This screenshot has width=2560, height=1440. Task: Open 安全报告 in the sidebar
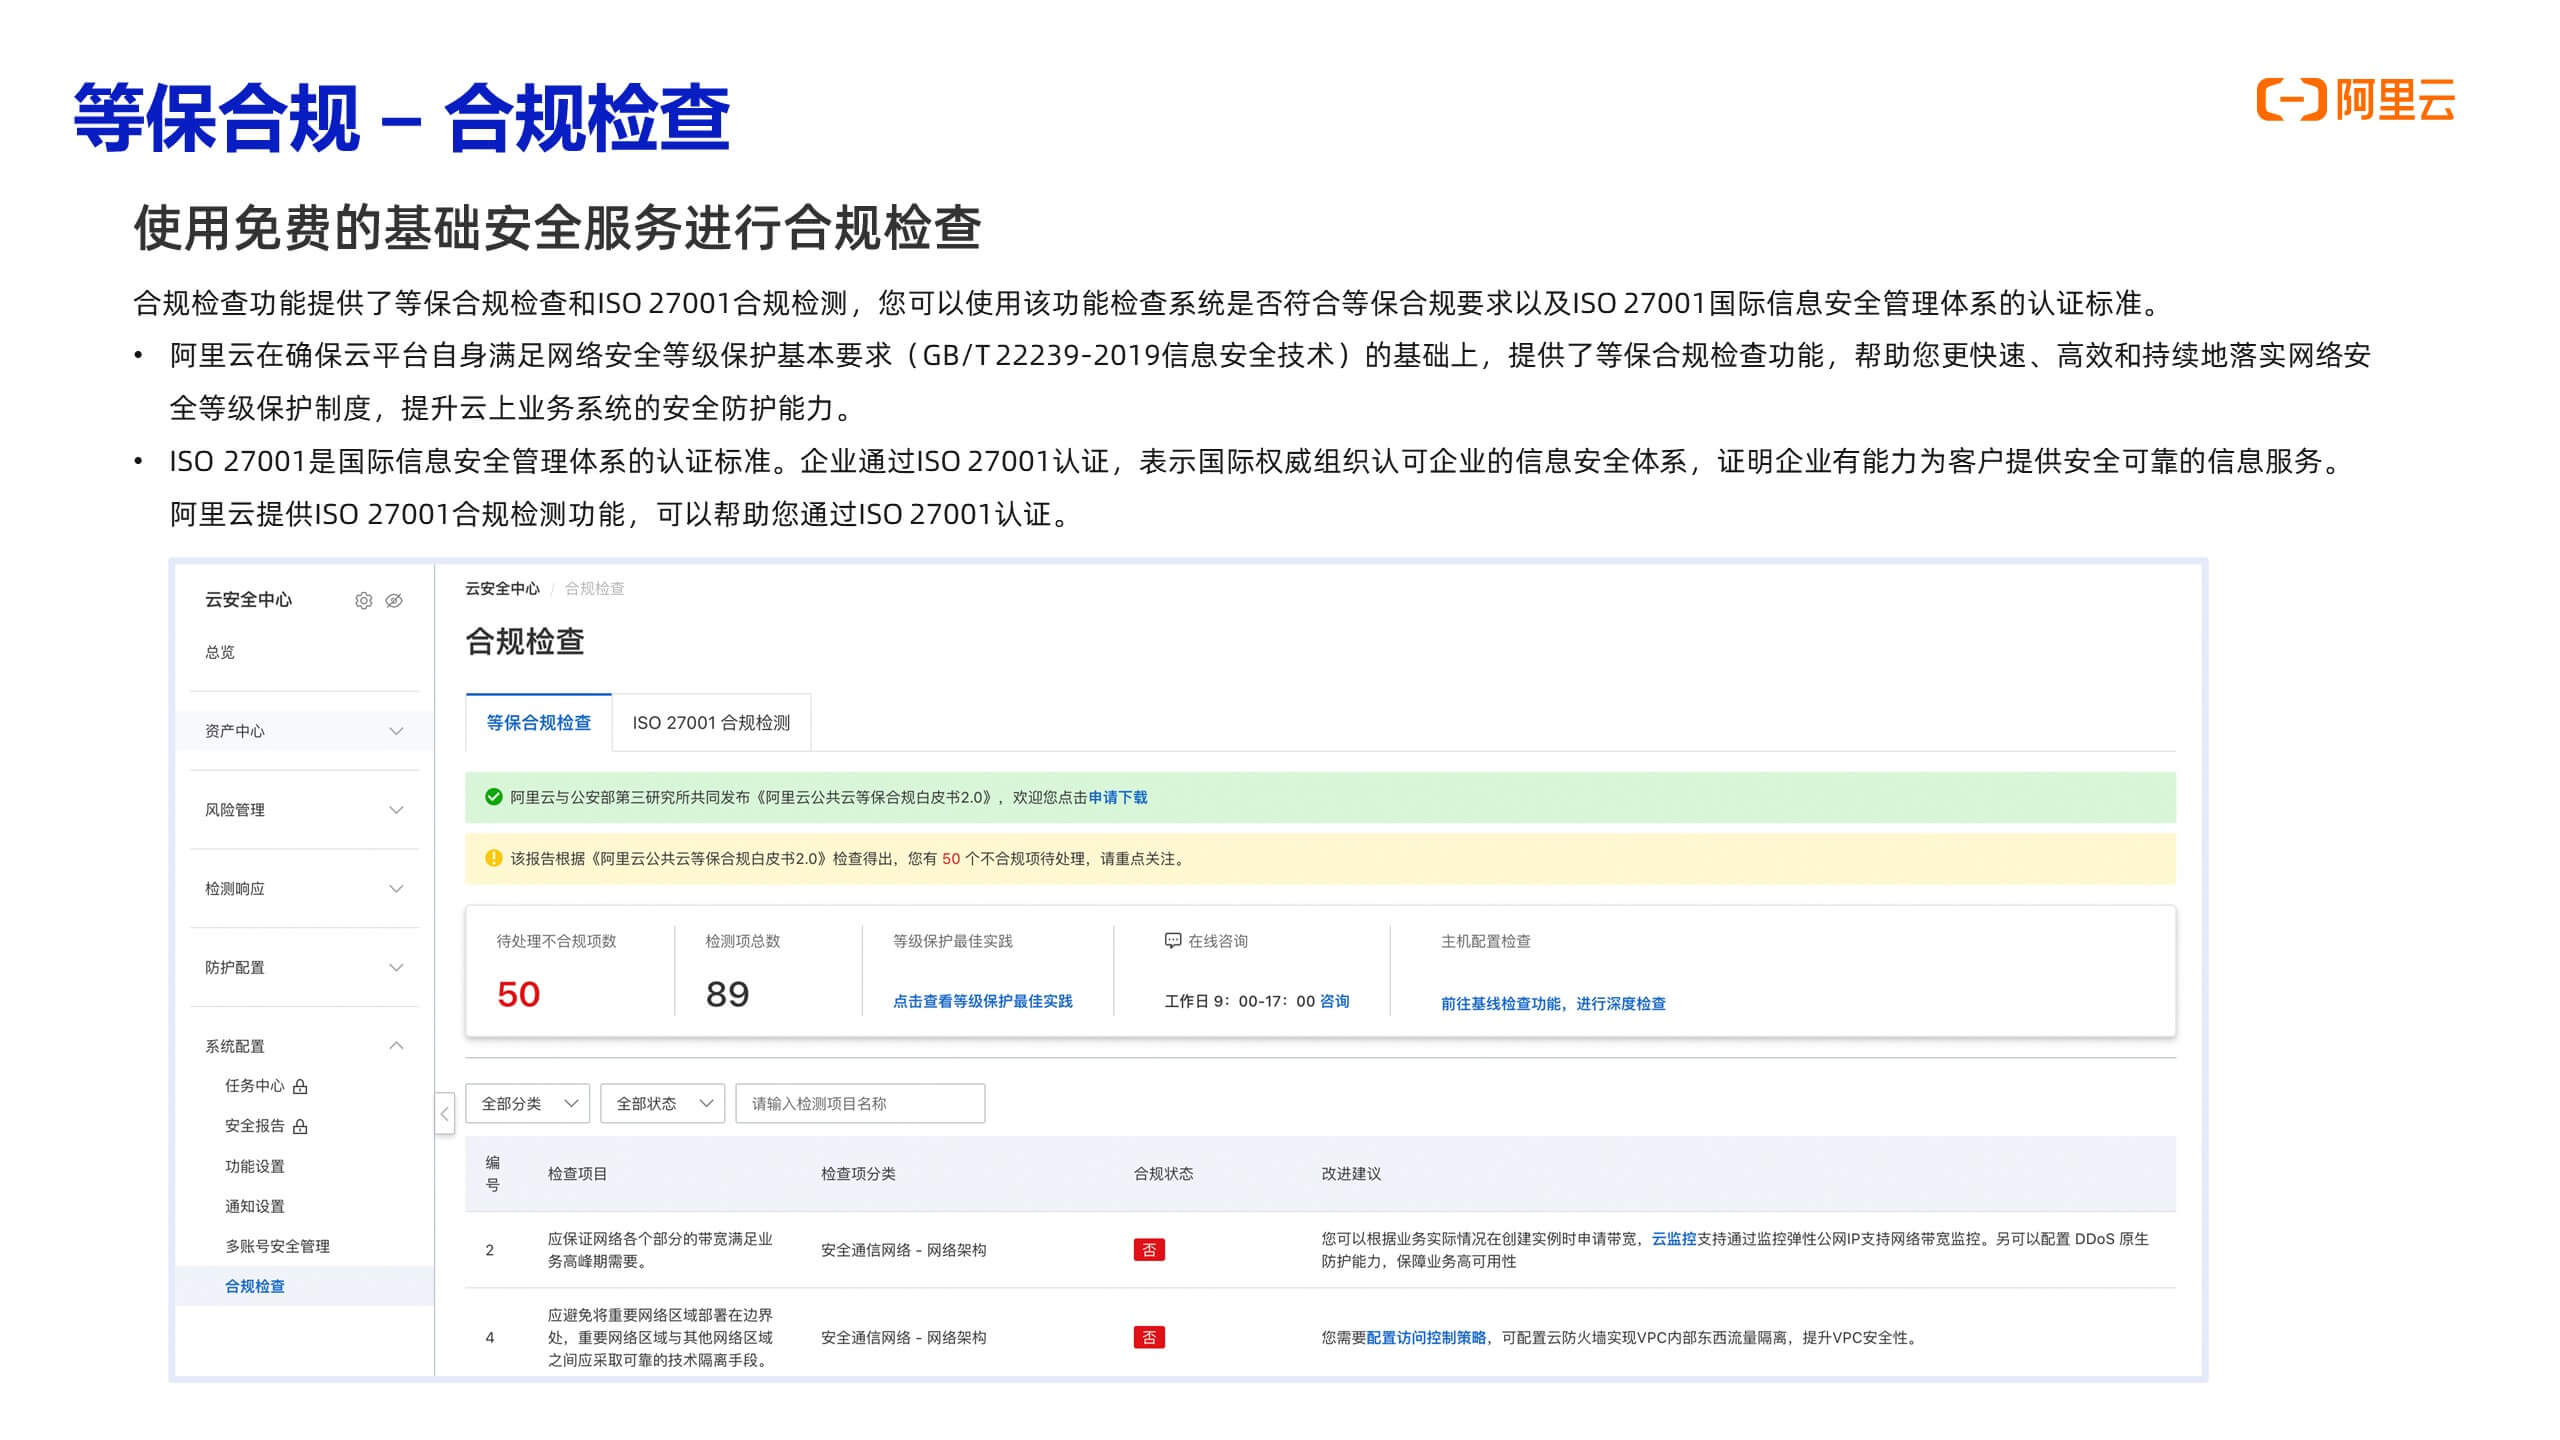[254, 1126]
